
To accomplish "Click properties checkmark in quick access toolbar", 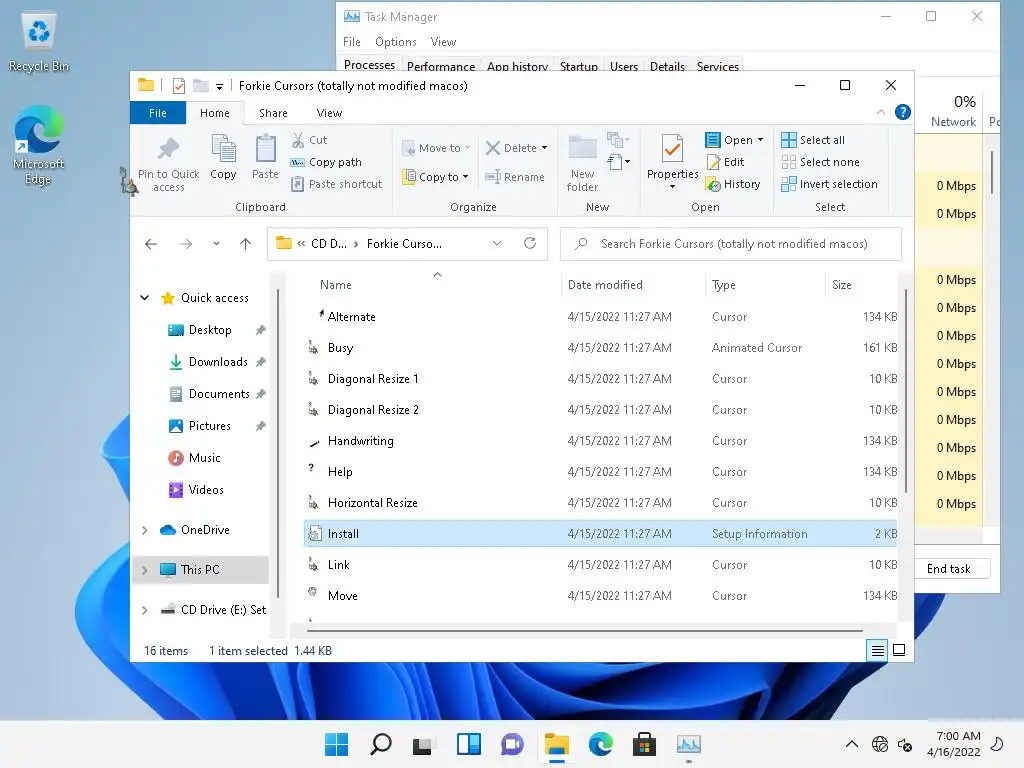I will coord(178,86).
